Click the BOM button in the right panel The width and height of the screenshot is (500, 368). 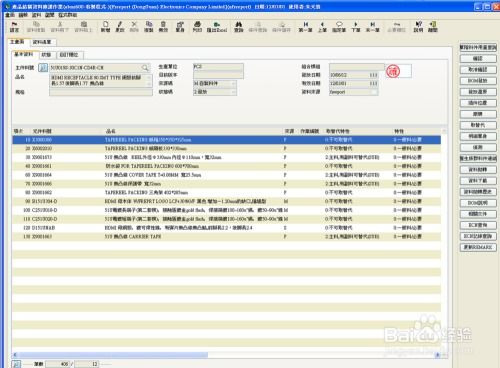478,81
